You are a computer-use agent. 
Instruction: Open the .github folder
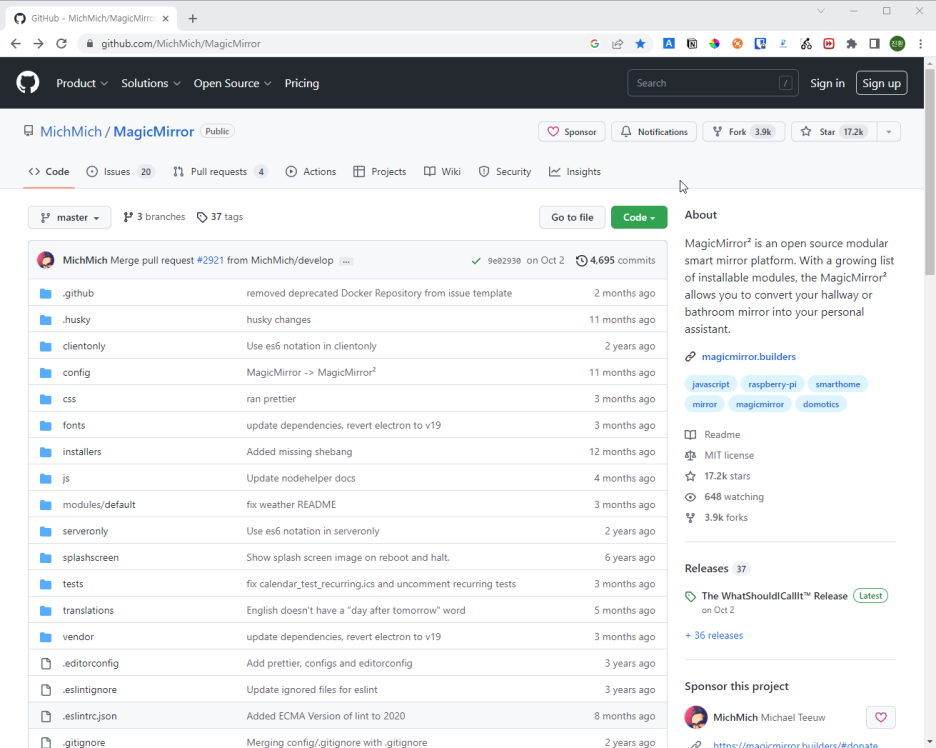[x=78, y=293]
